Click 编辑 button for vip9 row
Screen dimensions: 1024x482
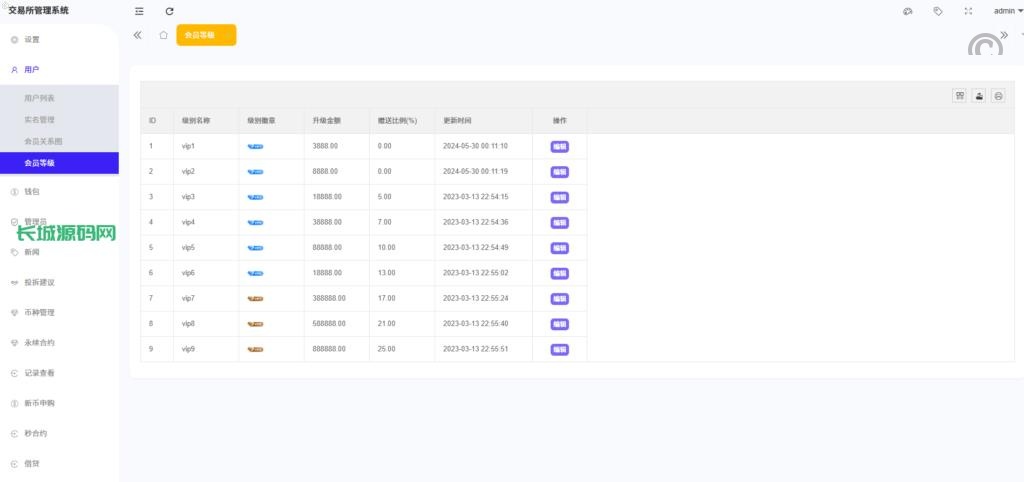point(559,349)
